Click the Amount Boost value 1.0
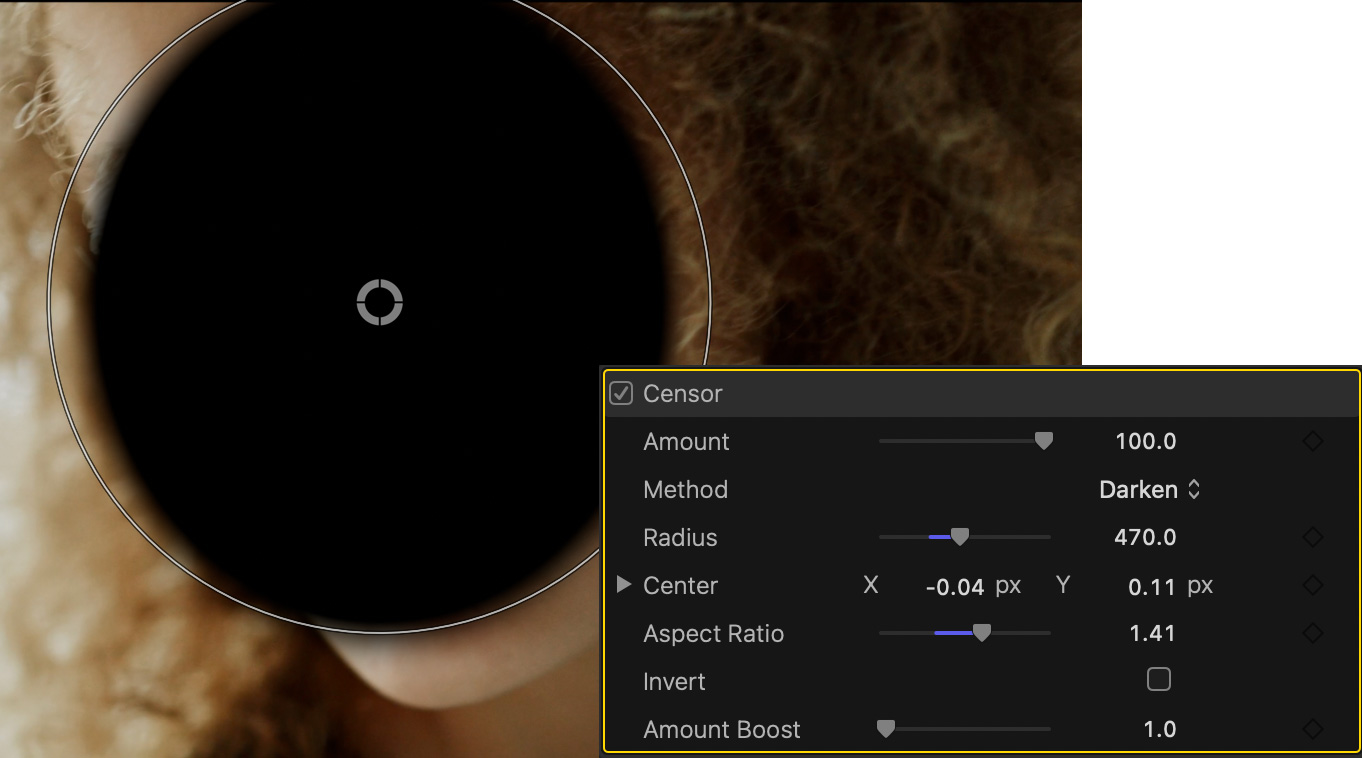Viewport: 1362px width, 758px height. point(1160,729)
